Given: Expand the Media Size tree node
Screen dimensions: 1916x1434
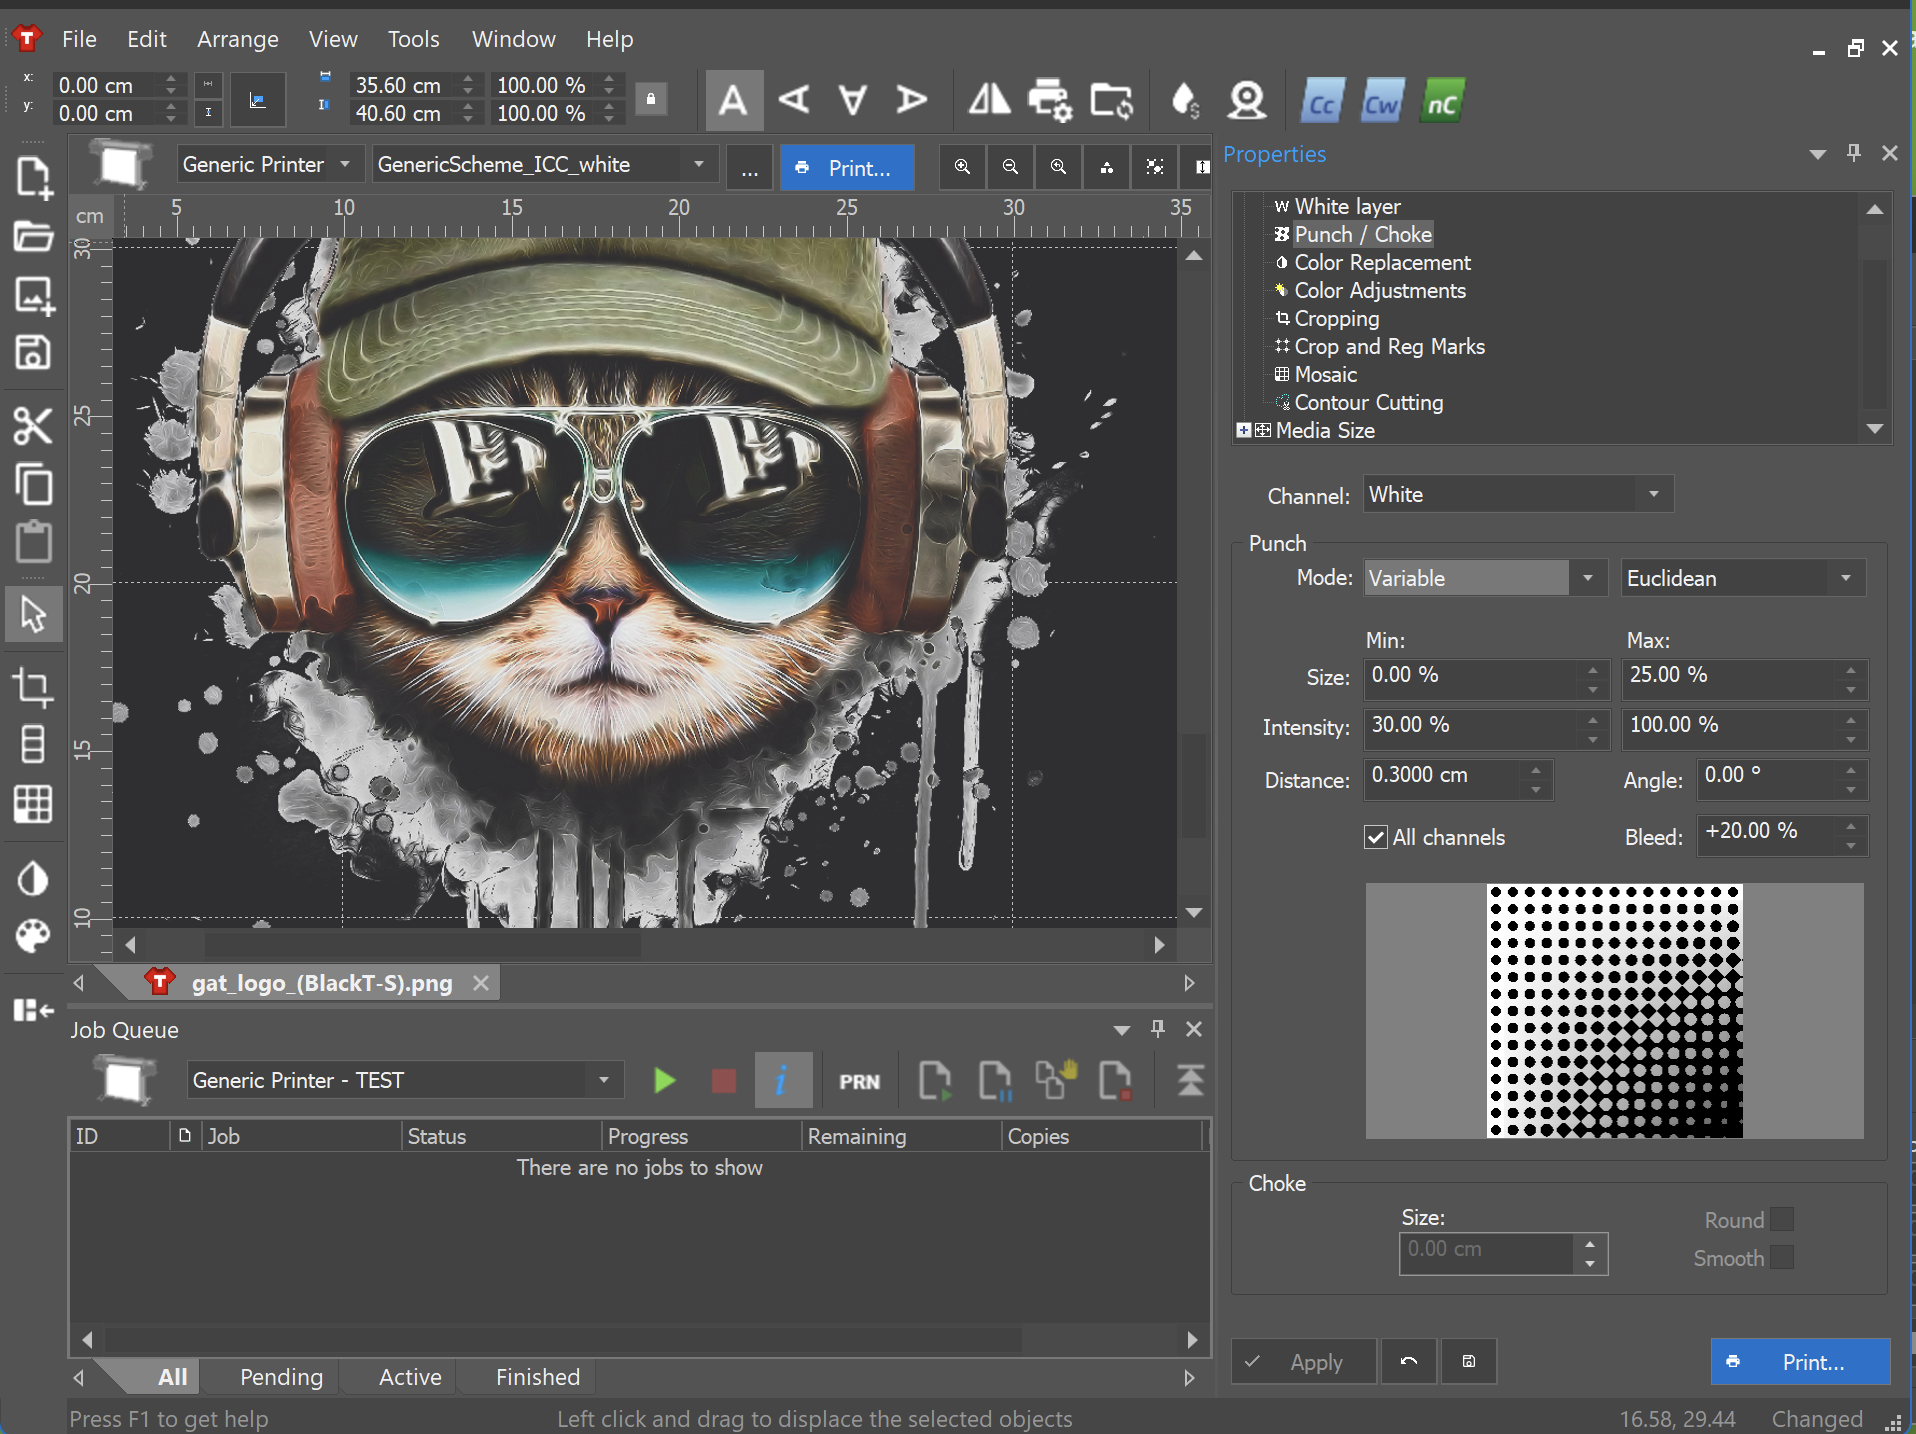Looking at the screenshot, I should click(x=1243, y=430).
